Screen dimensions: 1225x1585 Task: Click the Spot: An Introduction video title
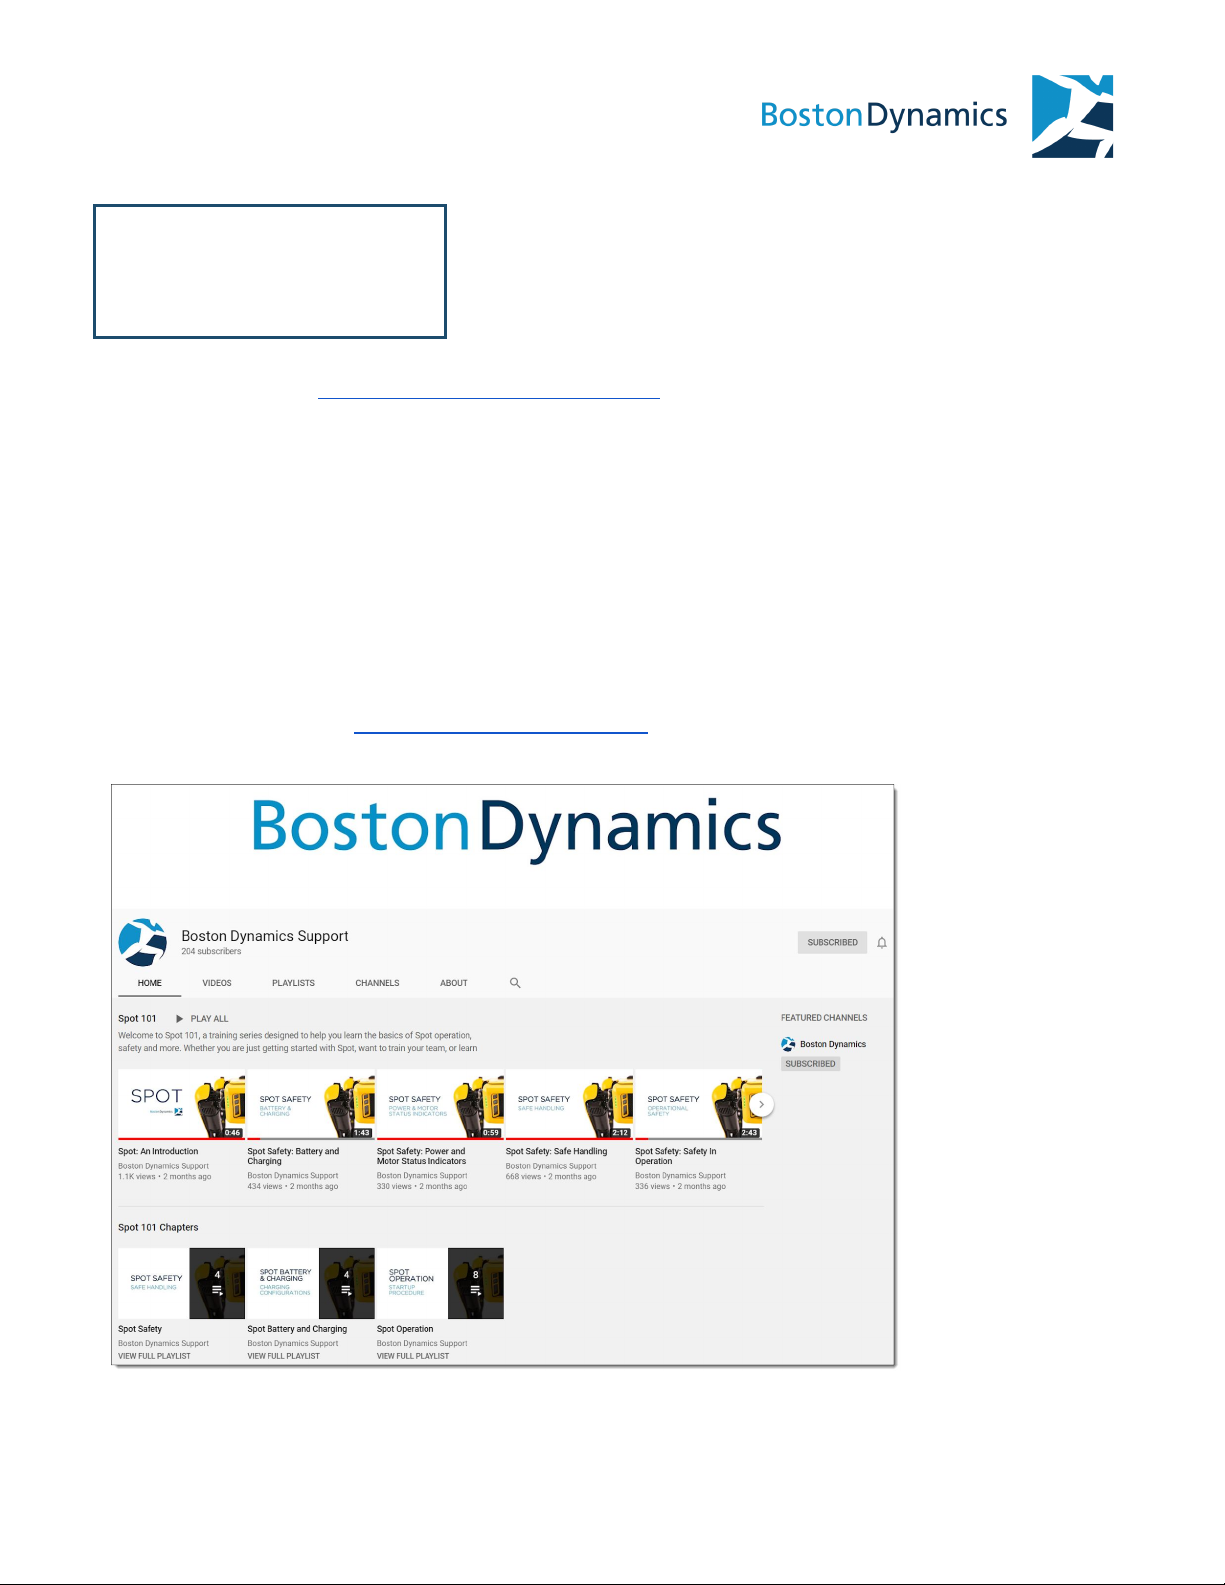coord(158,1151)
